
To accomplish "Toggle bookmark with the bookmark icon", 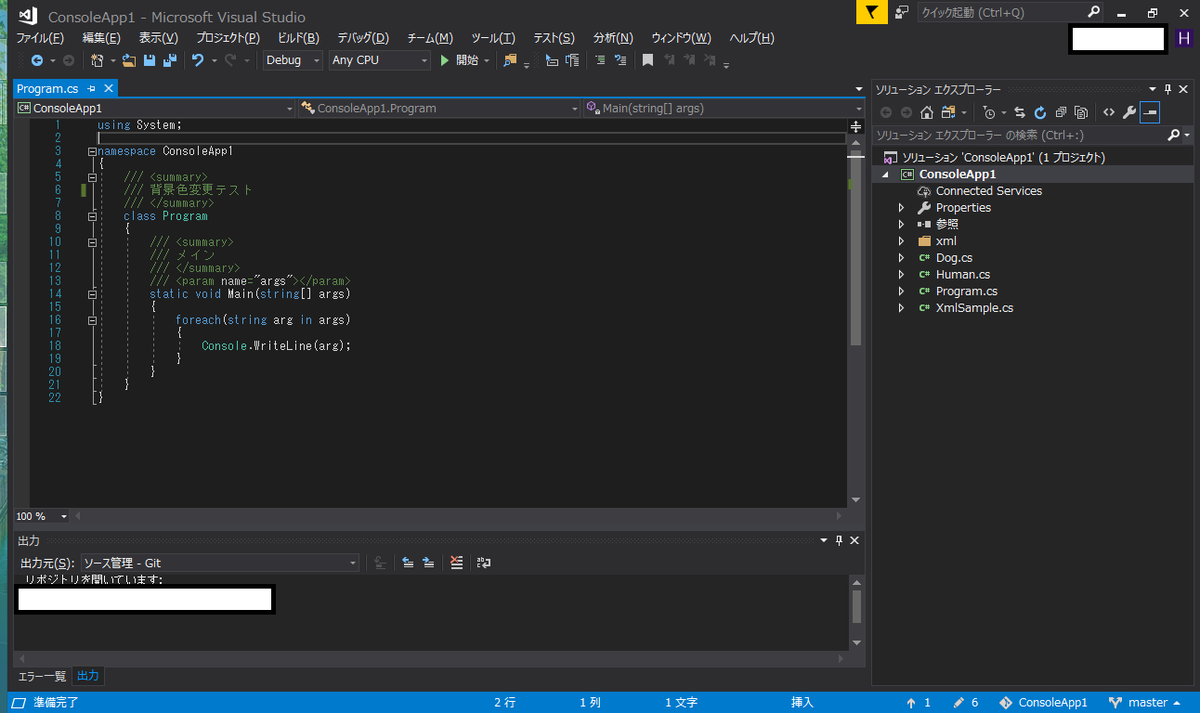I will 647,60.
